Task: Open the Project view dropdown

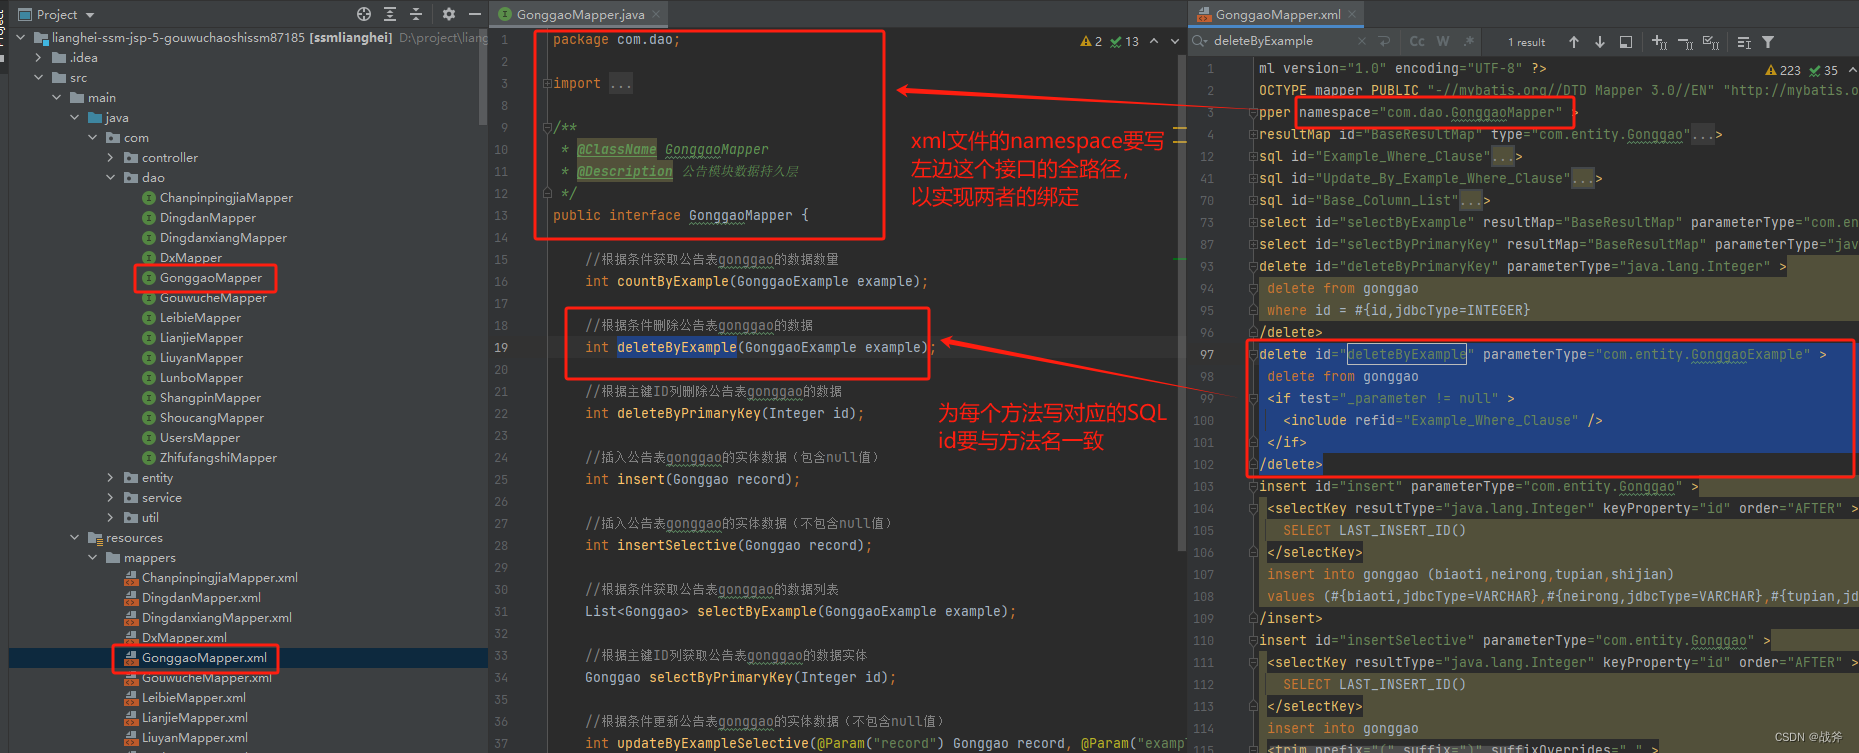Action: point(90,15)
